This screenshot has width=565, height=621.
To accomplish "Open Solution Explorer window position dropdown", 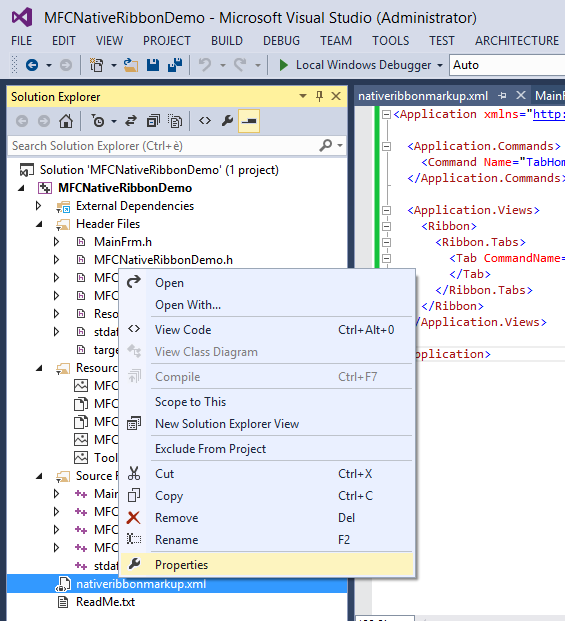I will [303, 96].
